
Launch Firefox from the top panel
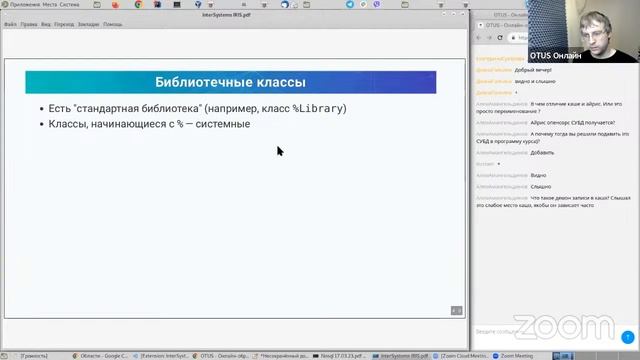click(116, 5)
